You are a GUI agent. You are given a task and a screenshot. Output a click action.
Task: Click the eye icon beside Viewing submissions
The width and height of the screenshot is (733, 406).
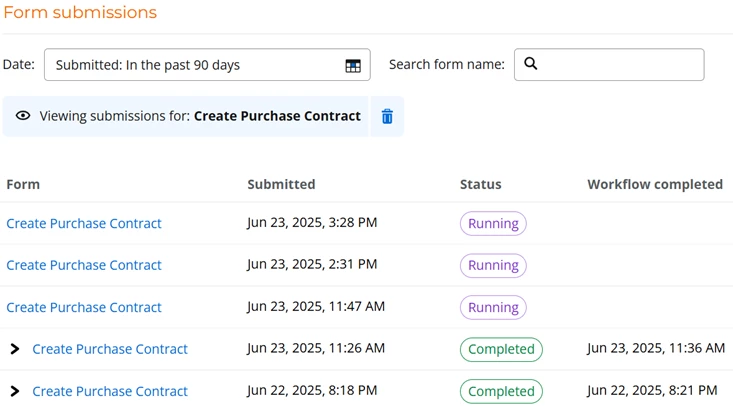(x=23, y=116)
